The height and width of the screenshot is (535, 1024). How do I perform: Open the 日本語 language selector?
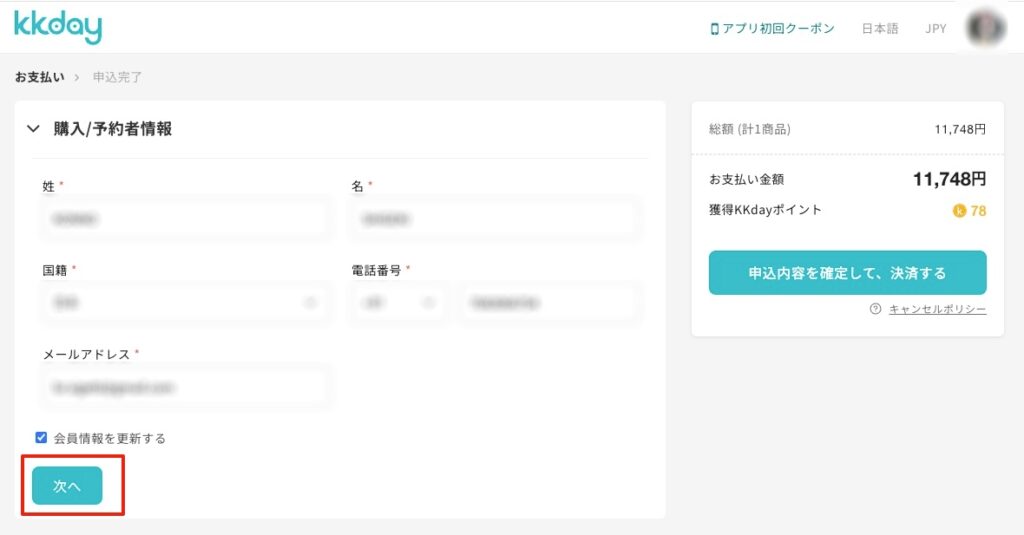pyautogui.click(x=880, y=29)
